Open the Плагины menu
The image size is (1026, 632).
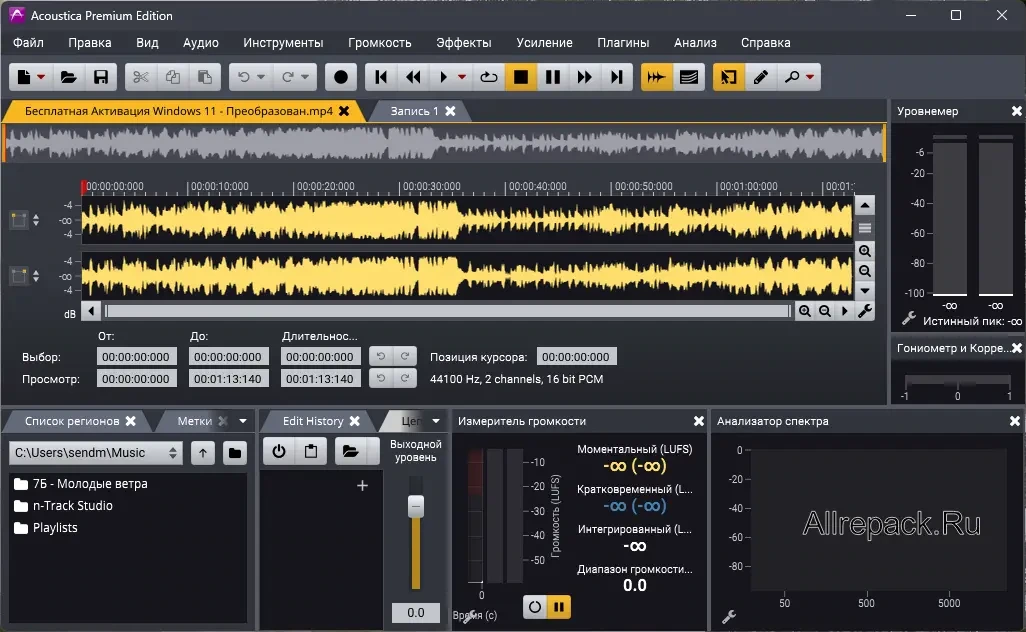[623, 43]
